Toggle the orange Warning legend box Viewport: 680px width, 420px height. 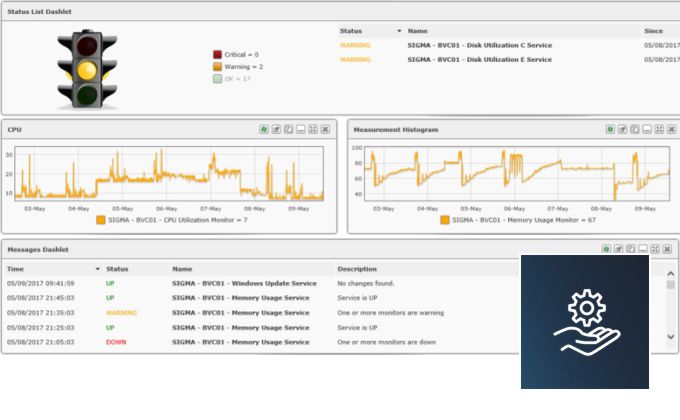coord(217,67)
